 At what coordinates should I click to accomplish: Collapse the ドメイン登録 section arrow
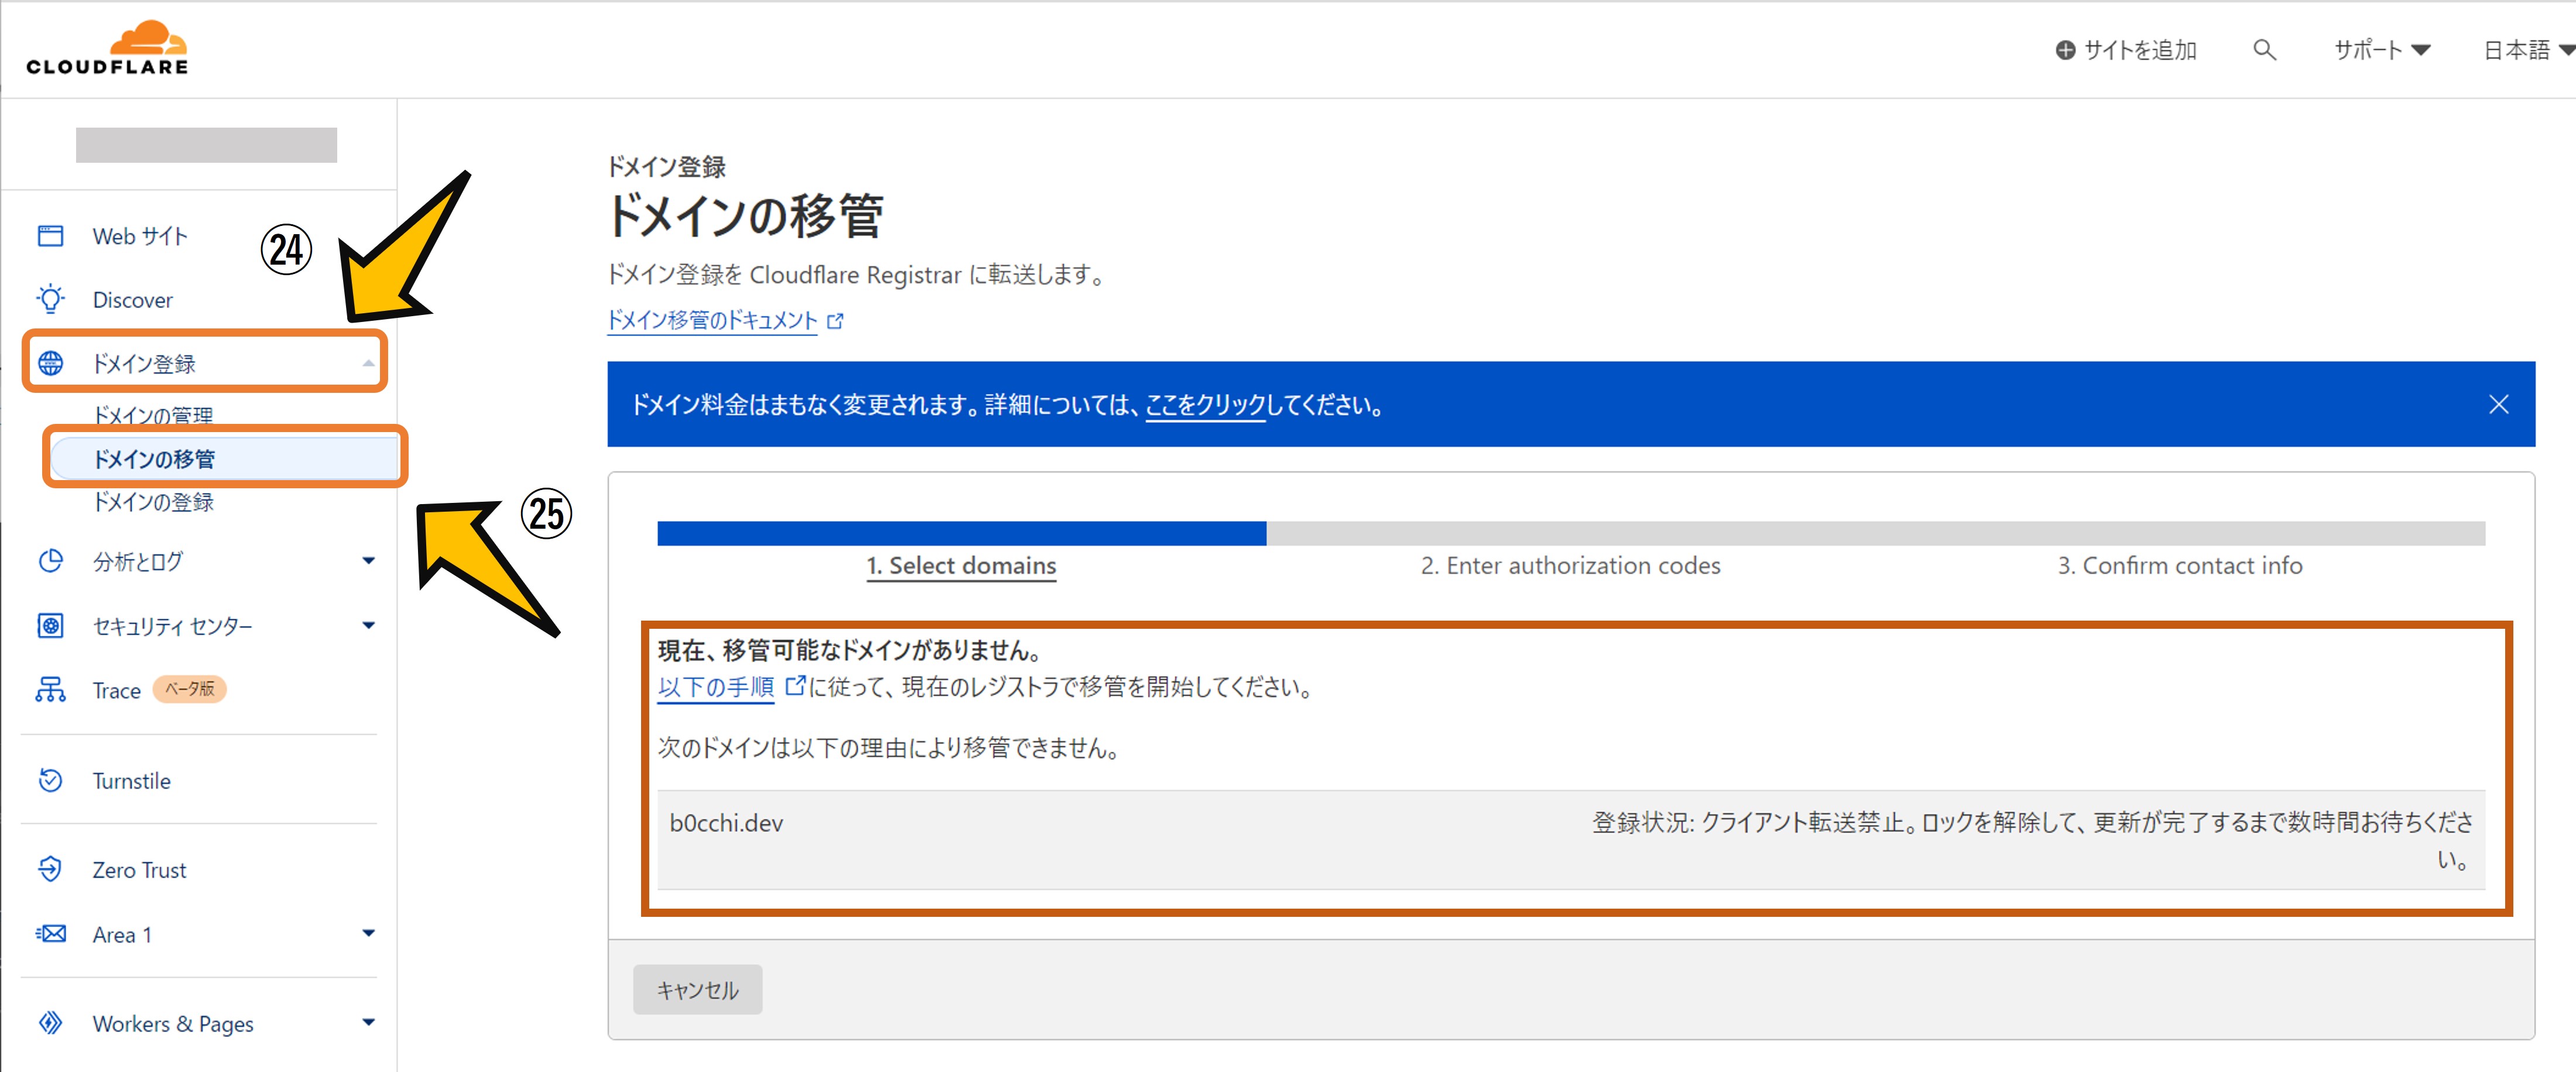click(368, 363)
